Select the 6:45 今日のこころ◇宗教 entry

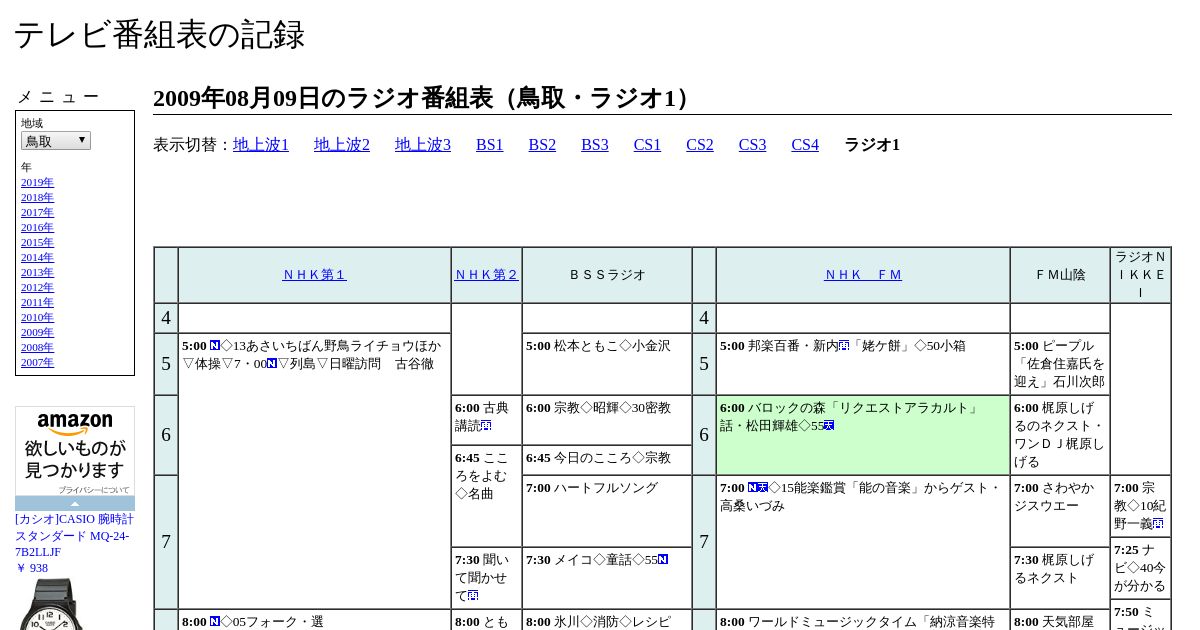(607, 458)
